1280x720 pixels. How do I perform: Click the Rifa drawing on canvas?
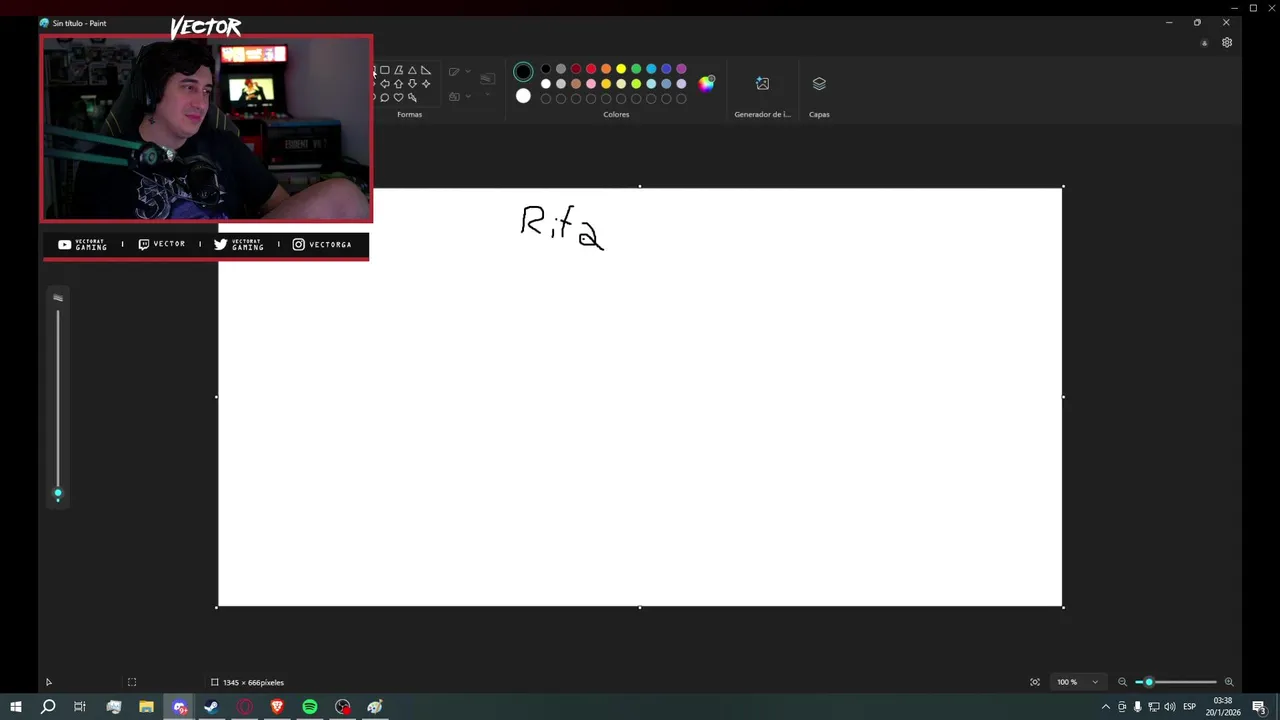(562, 228)
